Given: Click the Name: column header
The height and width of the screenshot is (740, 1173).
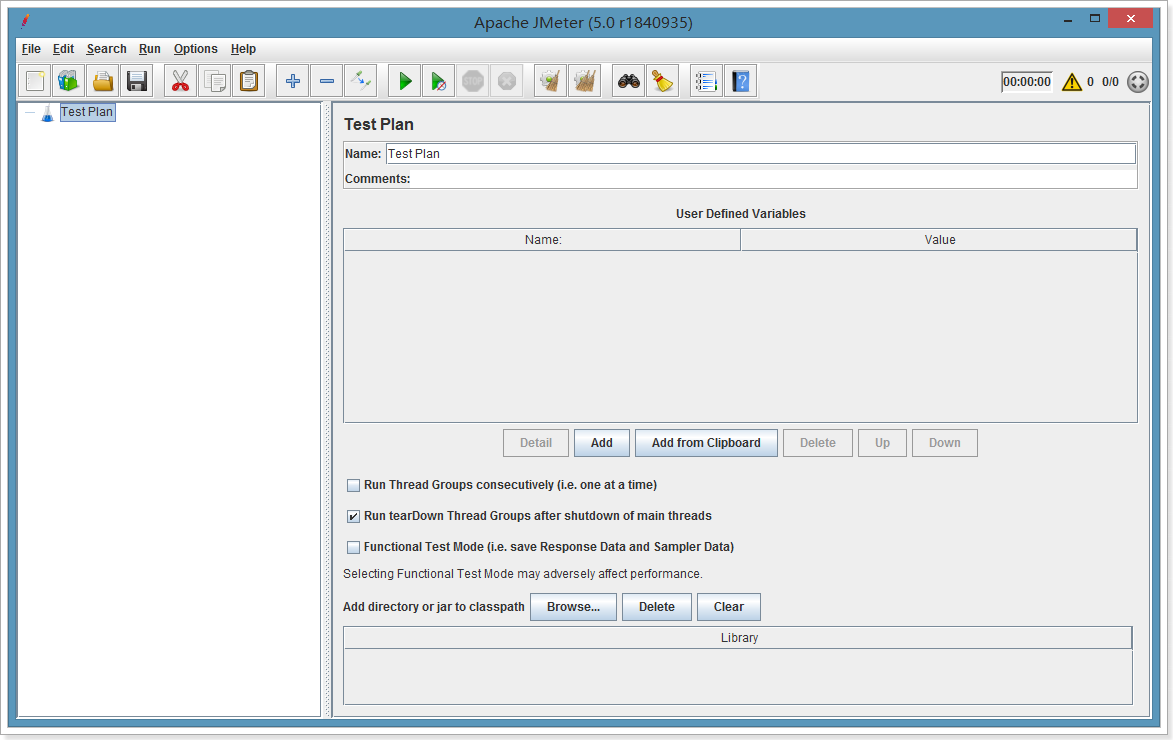Looking at the screenshot, I should pyautogui.click(x=542, y=240).
